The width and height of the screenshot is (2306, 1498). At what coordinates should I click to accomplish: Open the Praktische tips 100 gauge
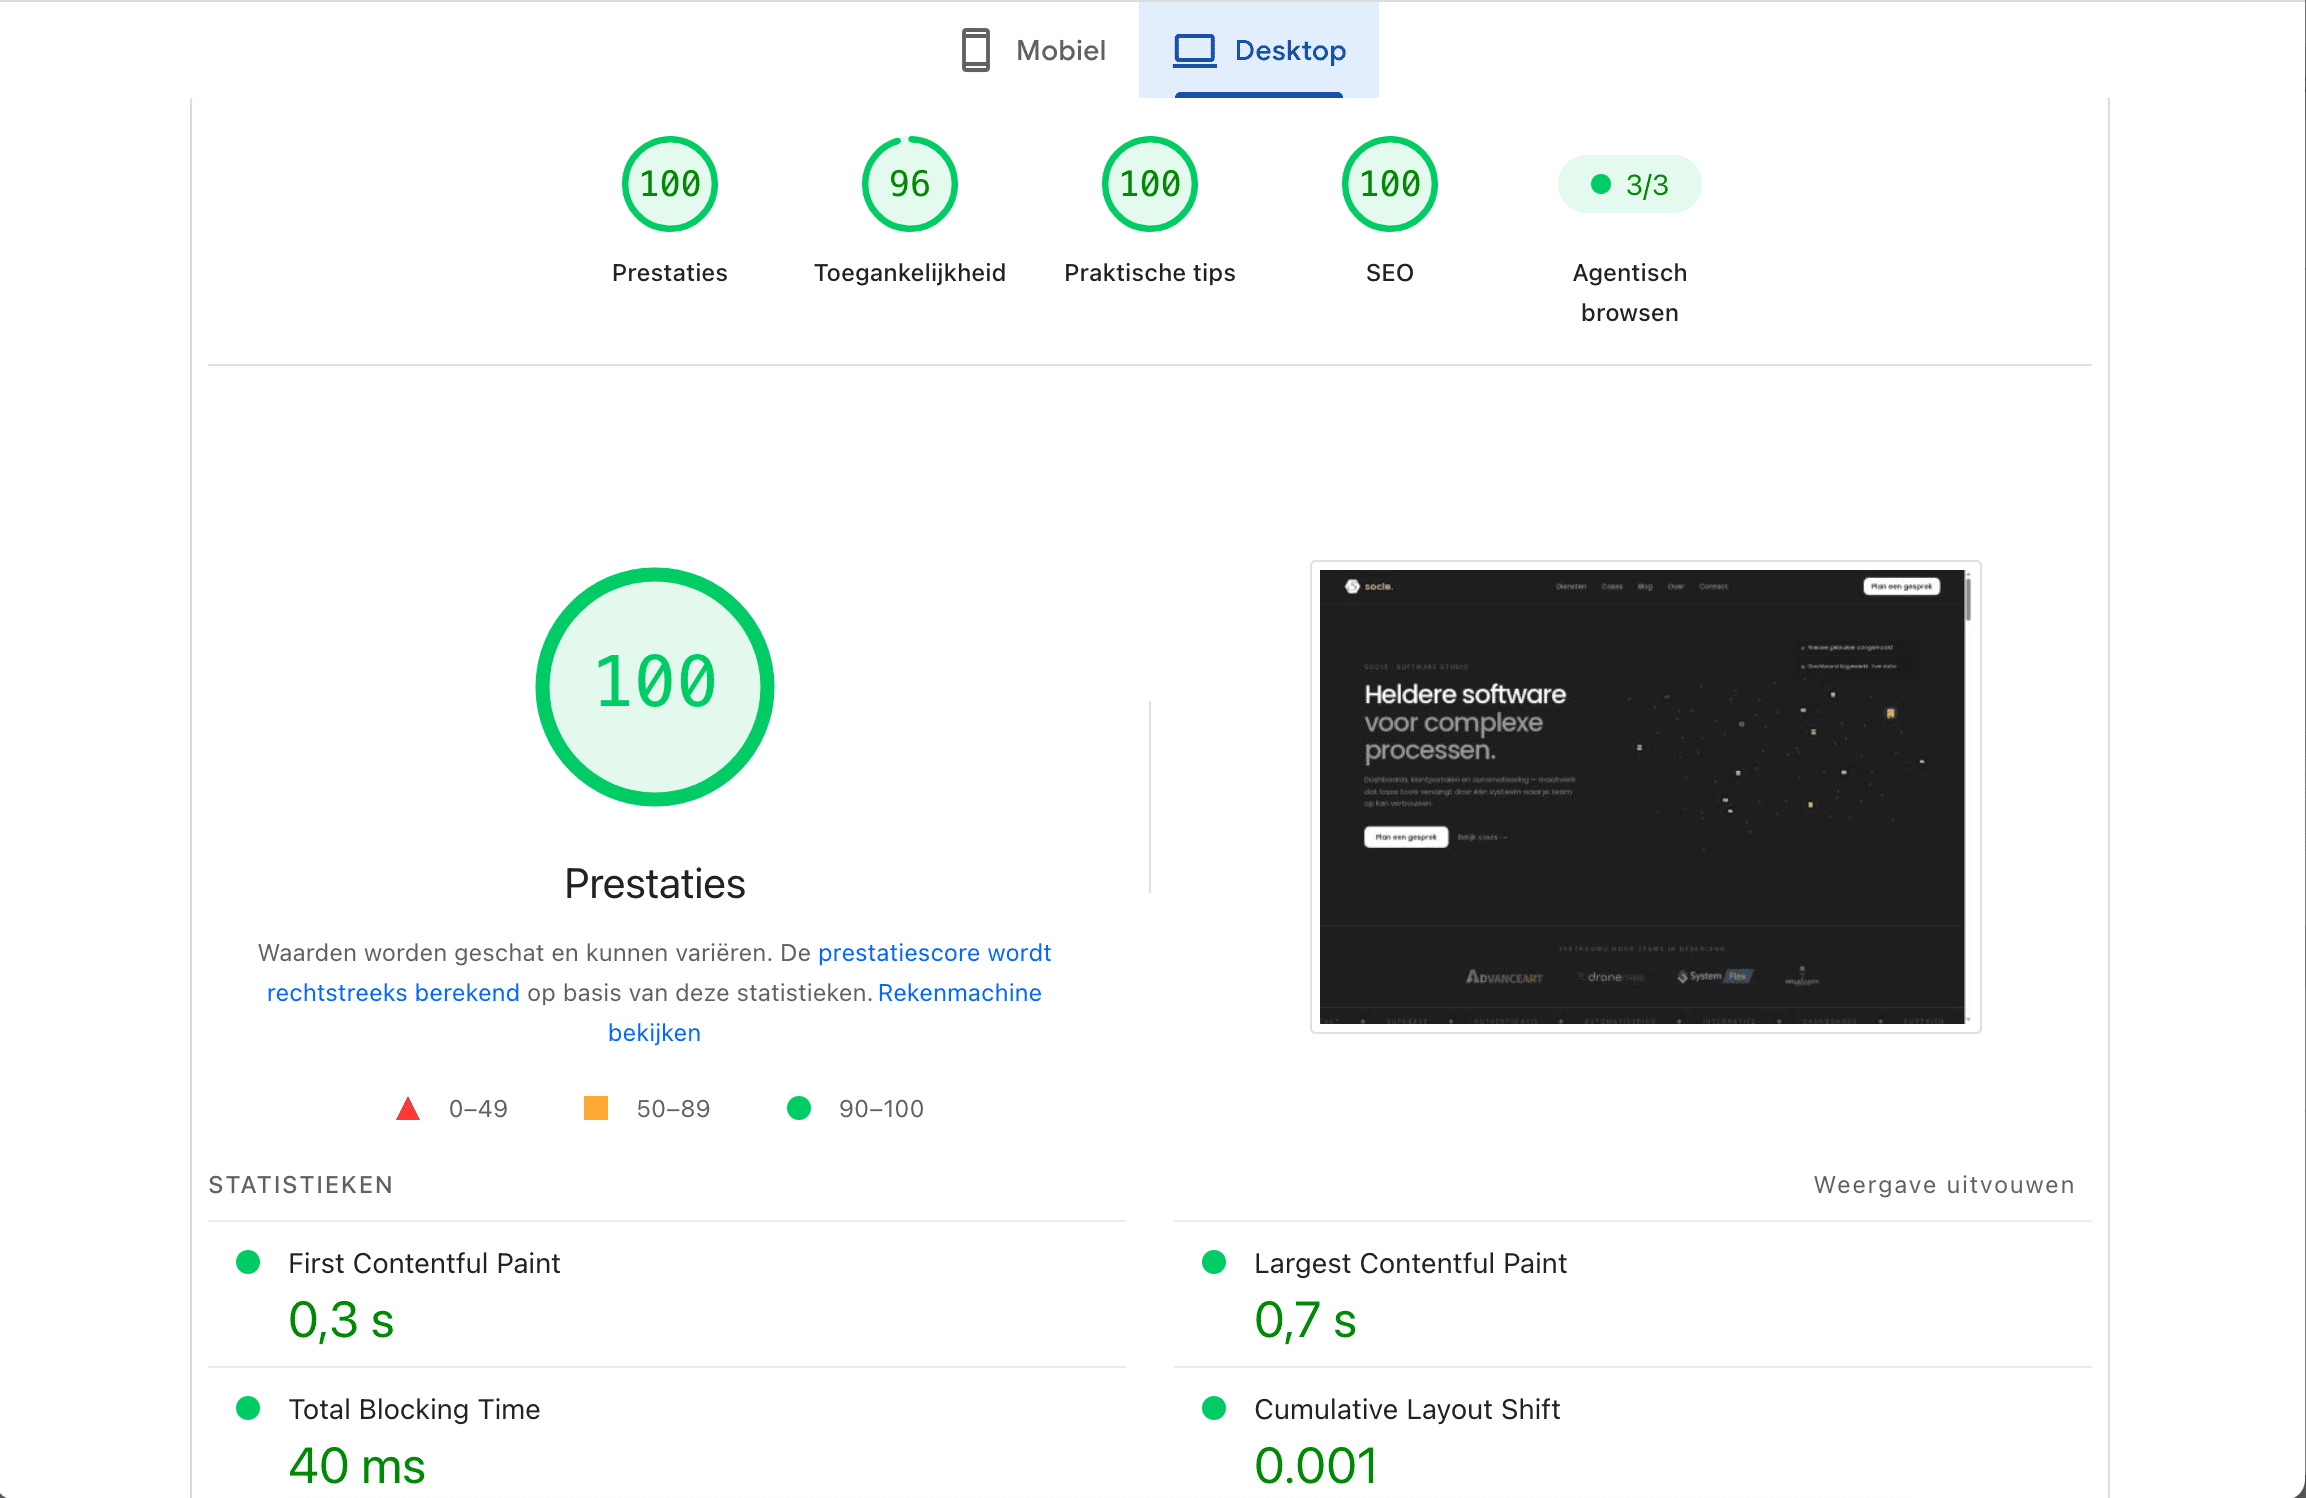coord(1150,184)
